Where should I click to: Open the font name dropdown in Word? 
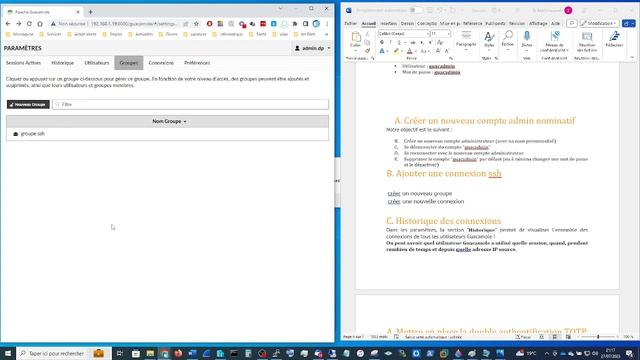[x=428, y=34]
